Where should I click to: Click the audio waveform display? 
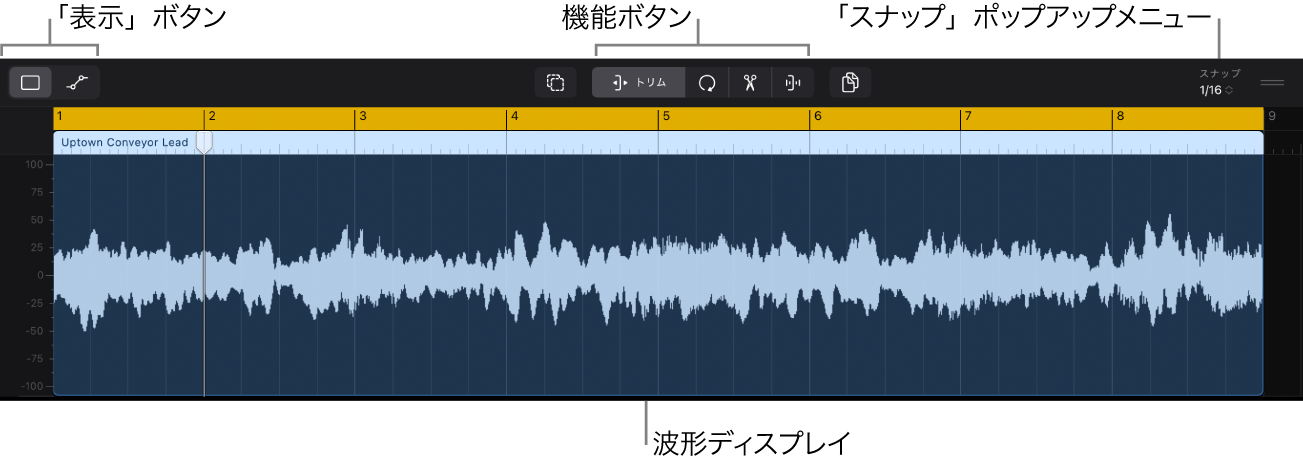658,275
